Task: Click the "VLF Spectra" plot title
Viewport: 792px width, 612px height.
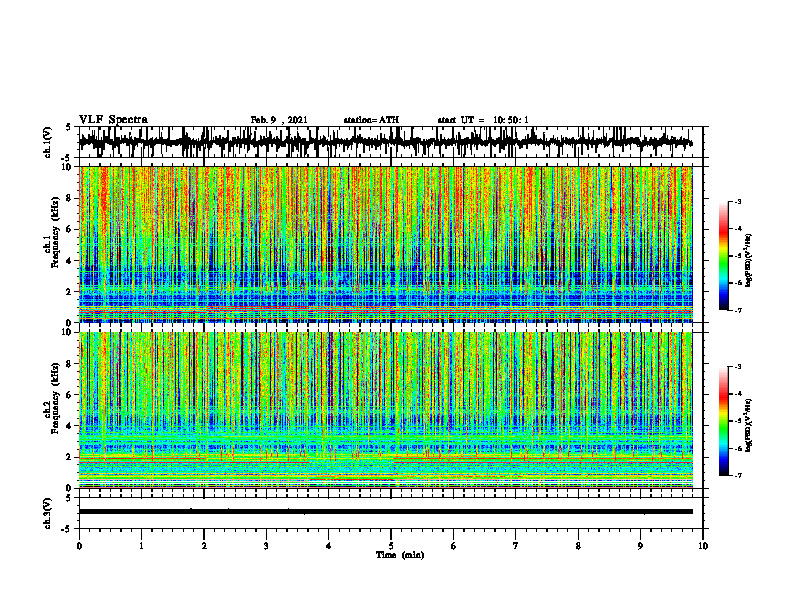Action: coord(113,120)
